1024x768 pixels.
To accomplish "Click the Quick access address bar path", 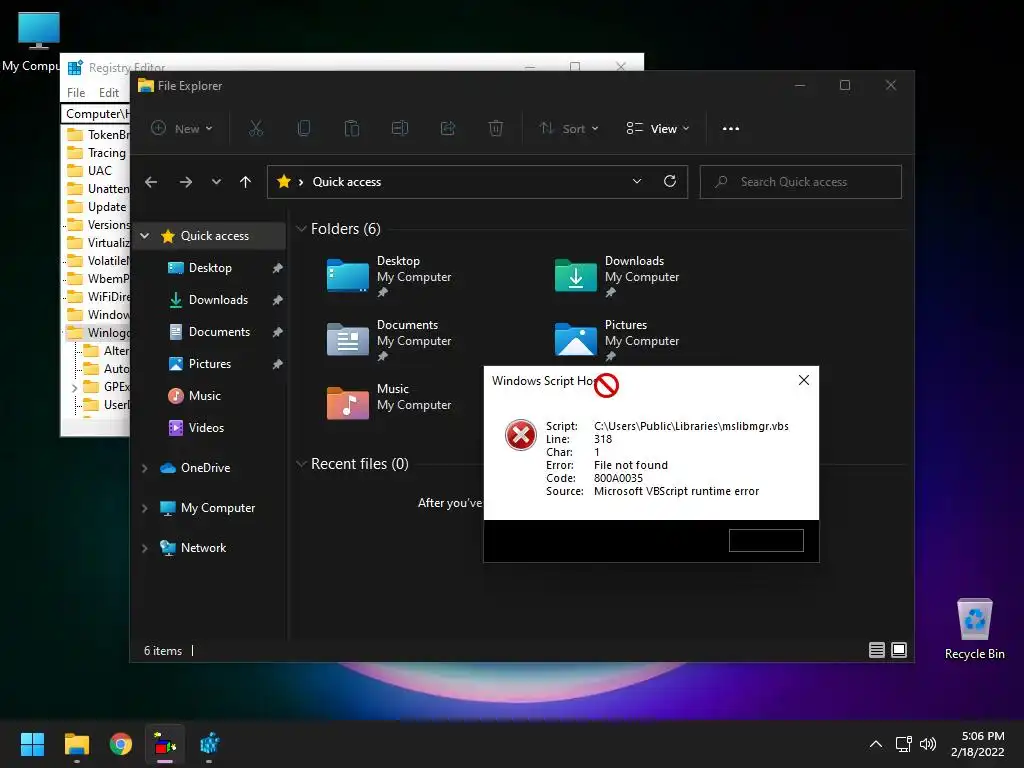I will [347, 182].
